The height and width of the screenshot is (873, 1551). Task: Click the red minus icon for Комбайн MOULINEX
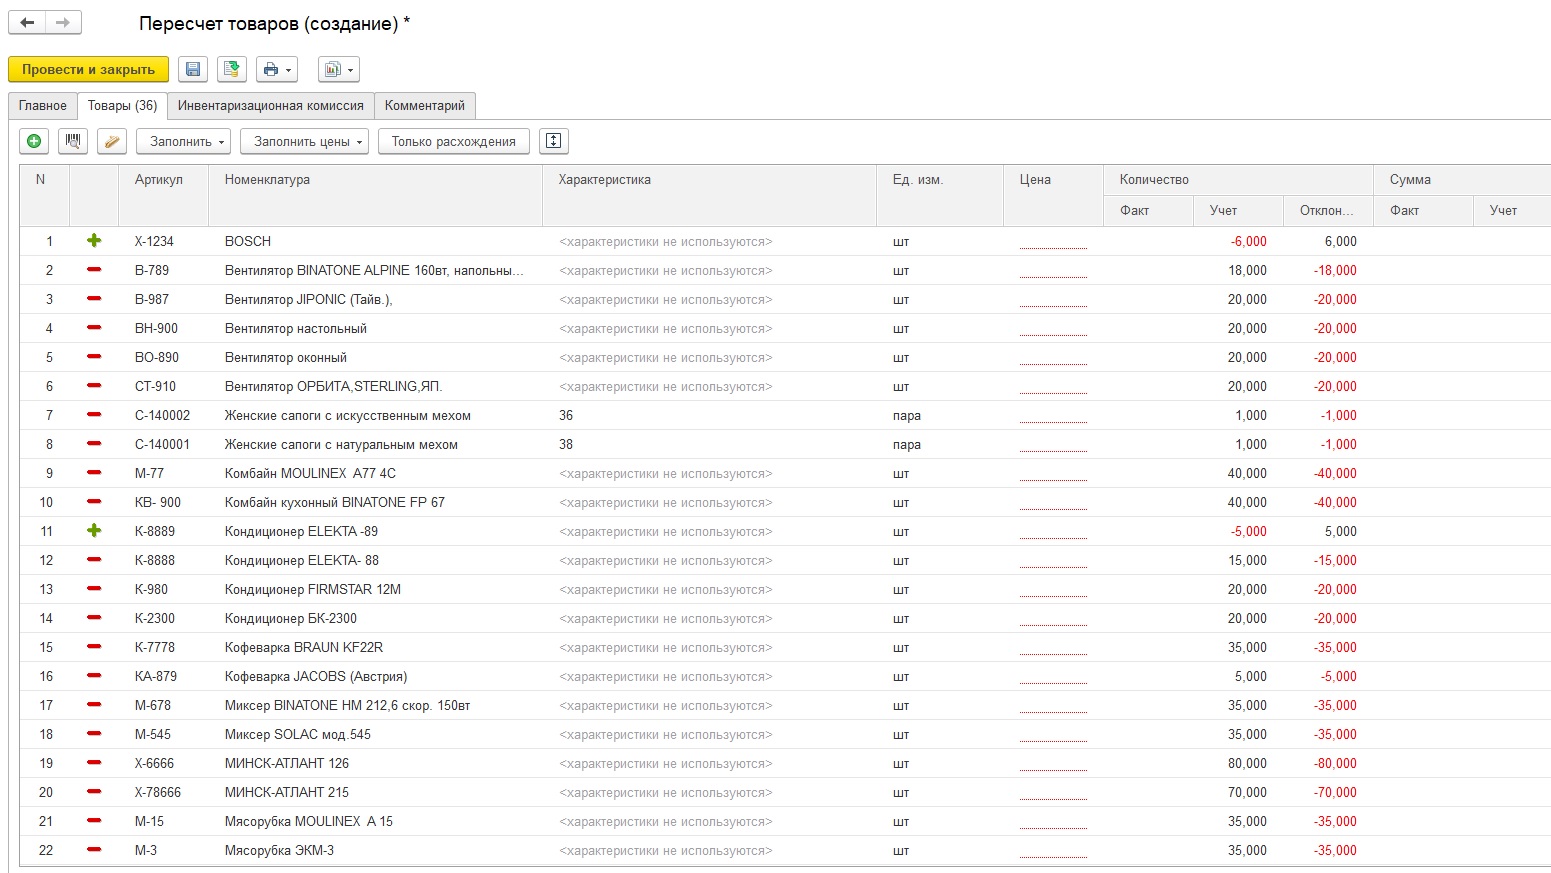coord(94,473)
